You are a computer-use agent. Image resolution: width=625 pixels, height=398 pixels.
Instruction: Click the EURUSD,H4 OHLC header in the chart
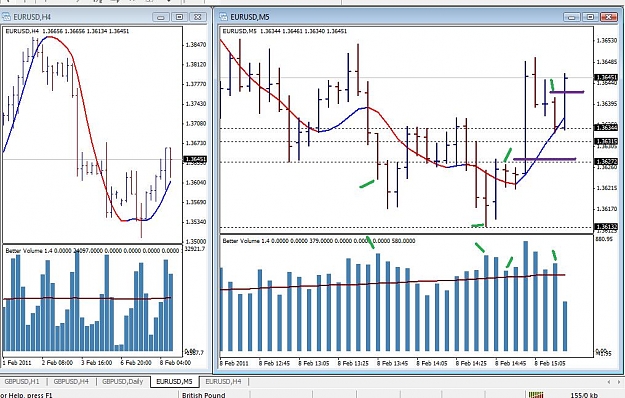67,31
